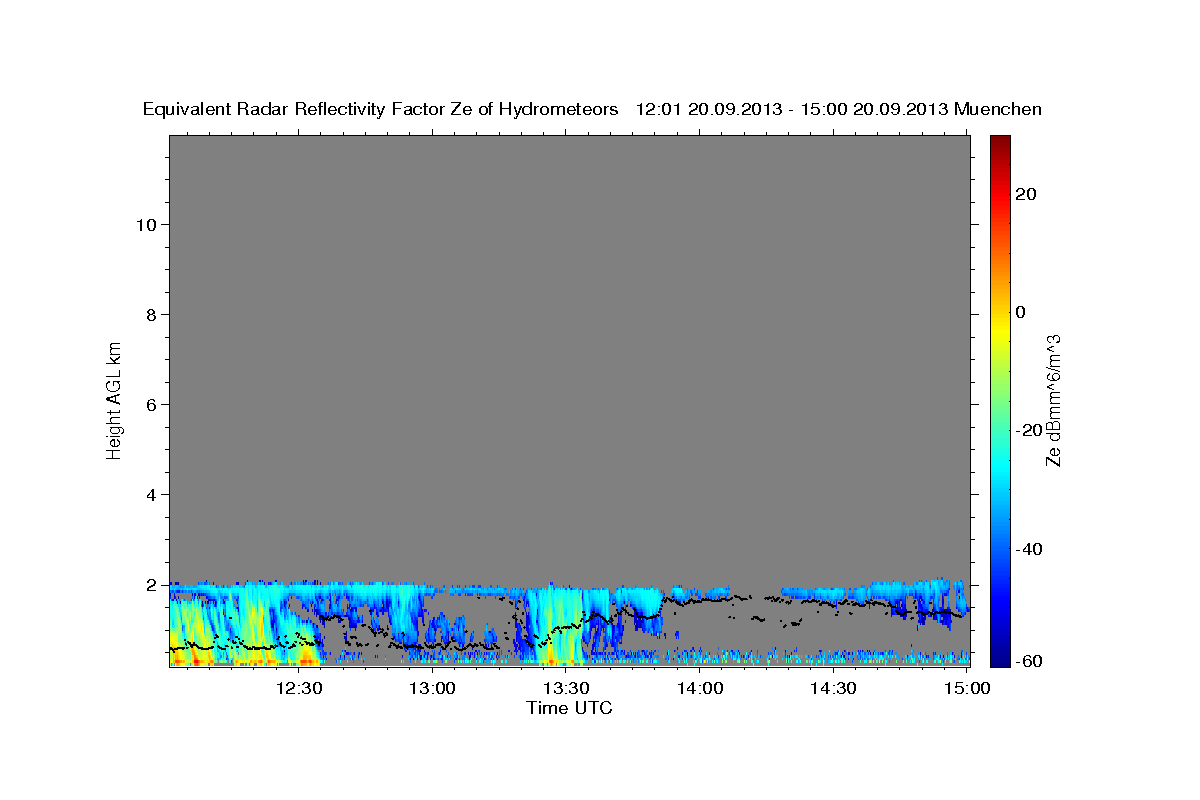Click the cyan cloud column near 13:30

pyautogui.click(x=555, y=625)
